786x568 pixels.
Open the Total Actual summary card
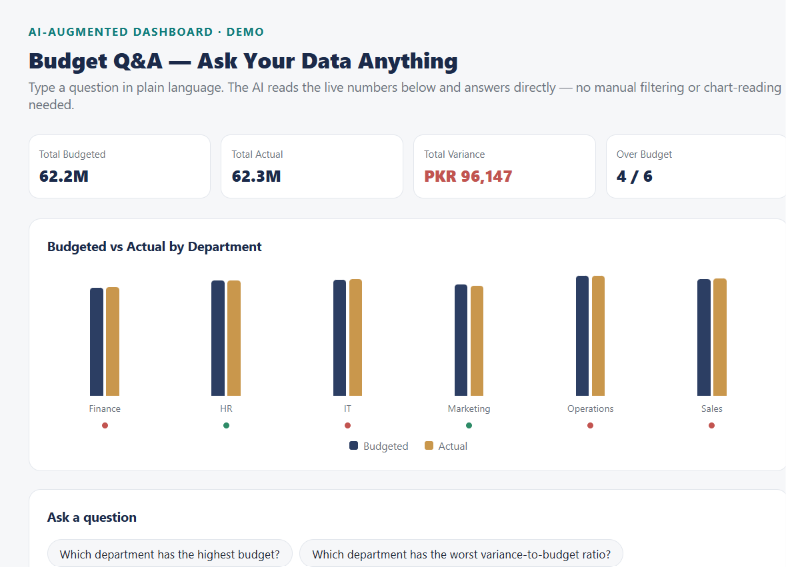click(x=312, y=166)
